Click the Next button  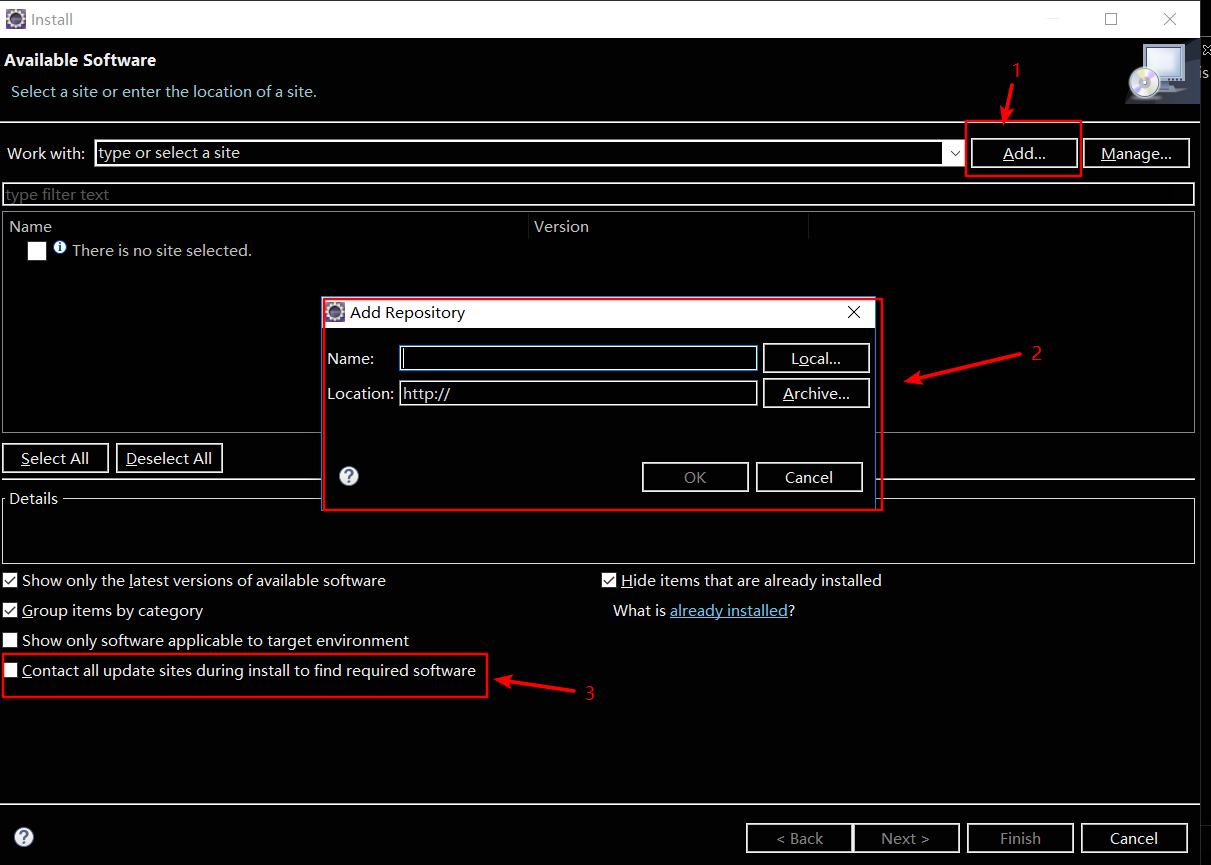906,838
